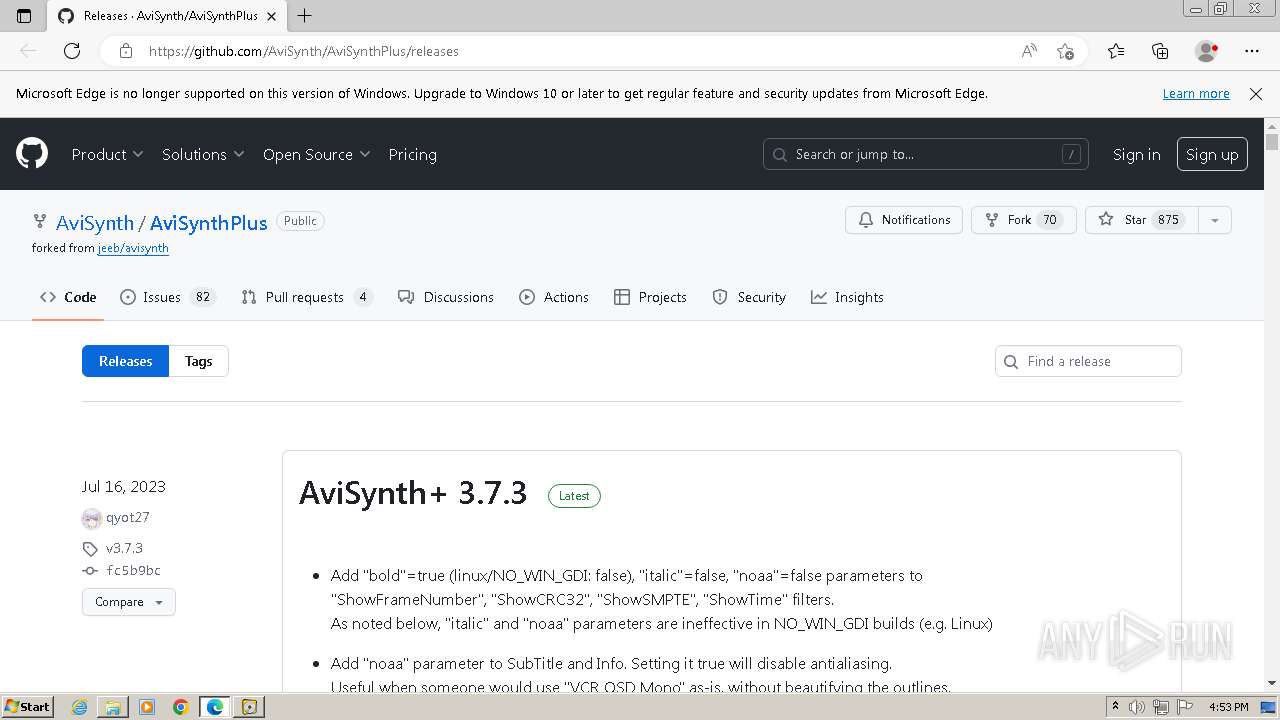This screenshot has height=720, width=1280.
Task: Open the volume tray icon
Action: point(1137,707)
